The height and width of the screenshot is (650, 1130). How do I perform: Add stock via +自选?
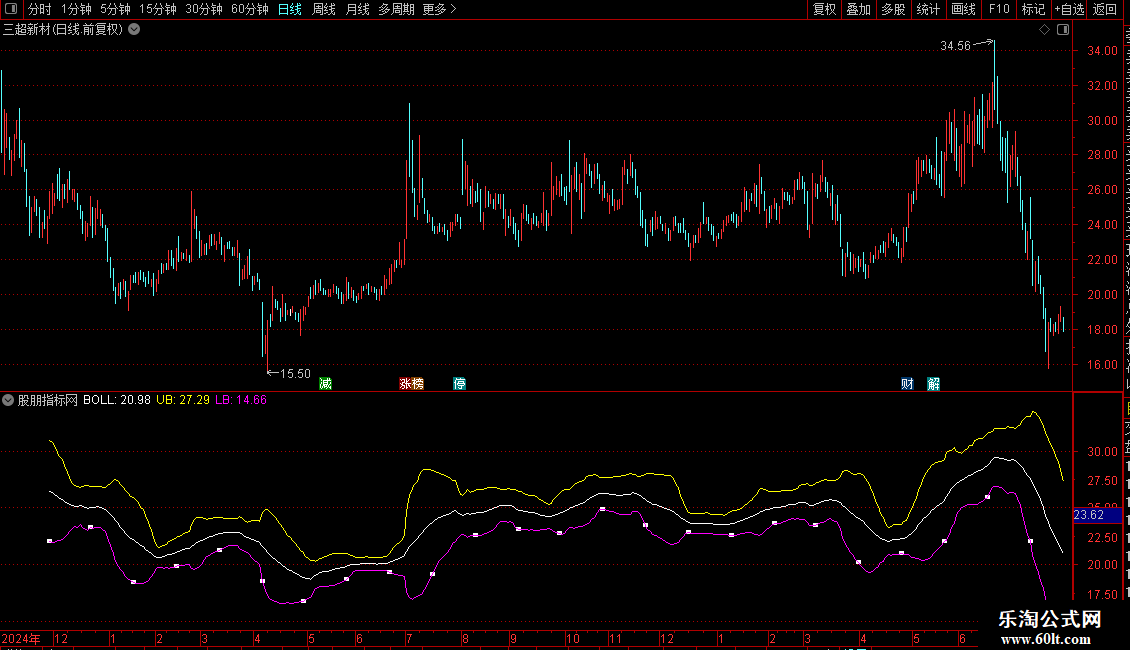(1069, 9)
